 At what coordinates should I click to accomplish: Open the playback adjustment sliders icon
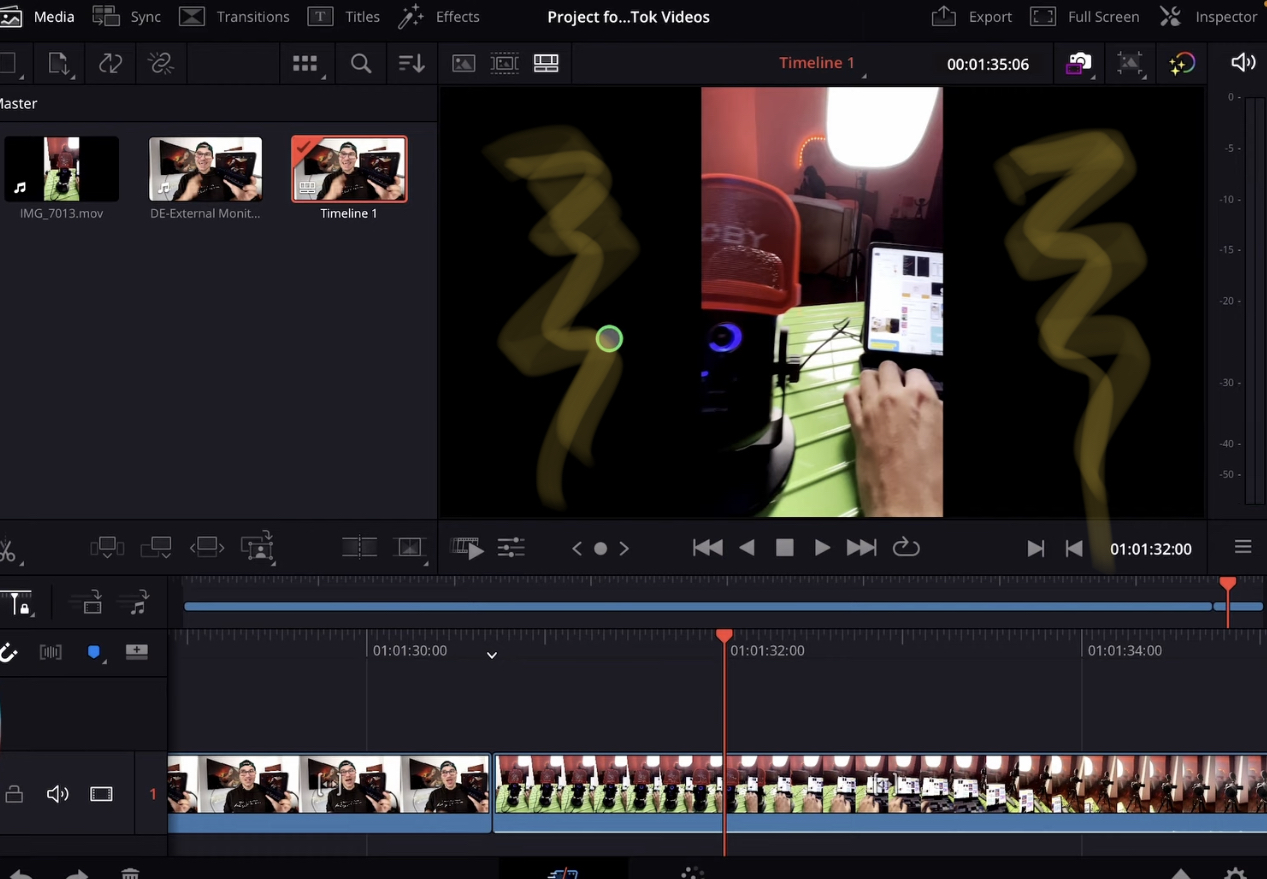pyautogui.click(x=511, y=548)
